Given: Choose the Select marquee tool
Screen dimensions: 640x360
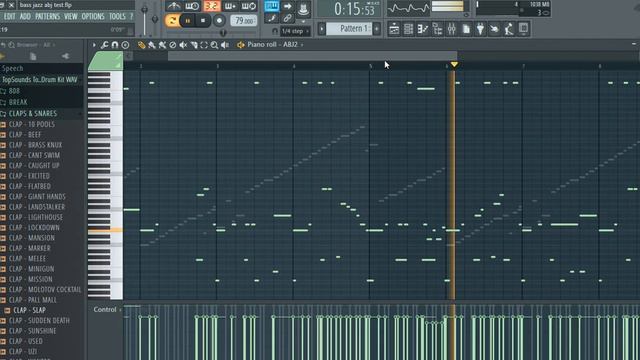Looking at the screenshot, I should pyautogui.click(x=204, y=45).
